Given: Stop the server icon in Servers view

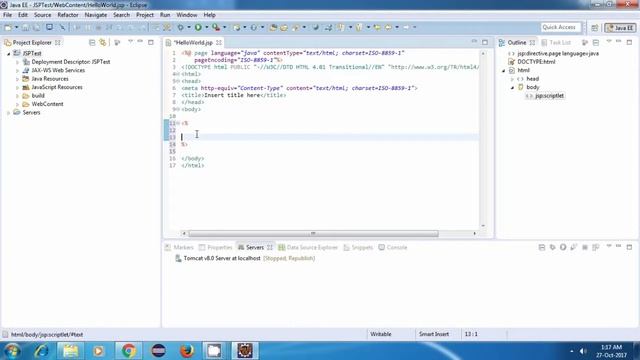Looking at the screenshot, I should [584, 247].
